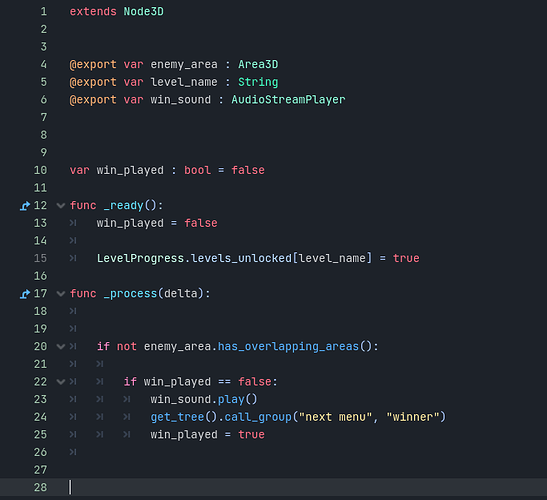
Task: Click the override arrow icon beside _ready
Action: 25,206
